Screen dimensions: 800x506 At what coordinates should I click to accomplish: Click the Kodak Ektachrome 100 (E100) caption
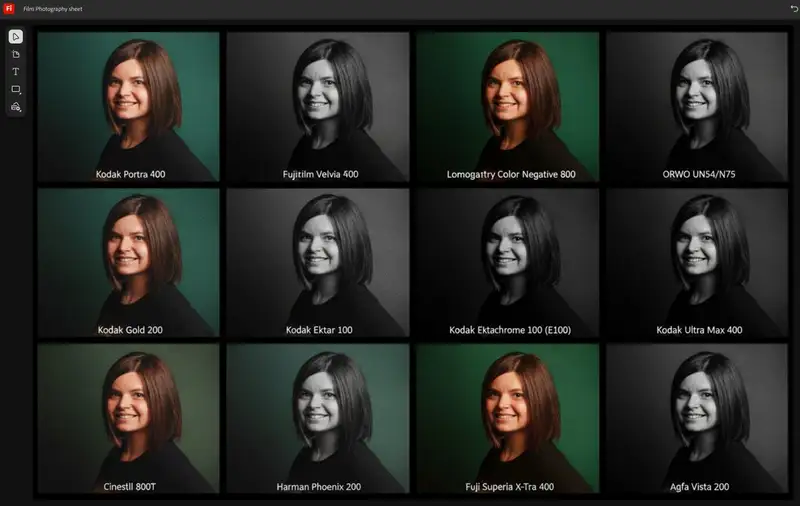point(510,330)
